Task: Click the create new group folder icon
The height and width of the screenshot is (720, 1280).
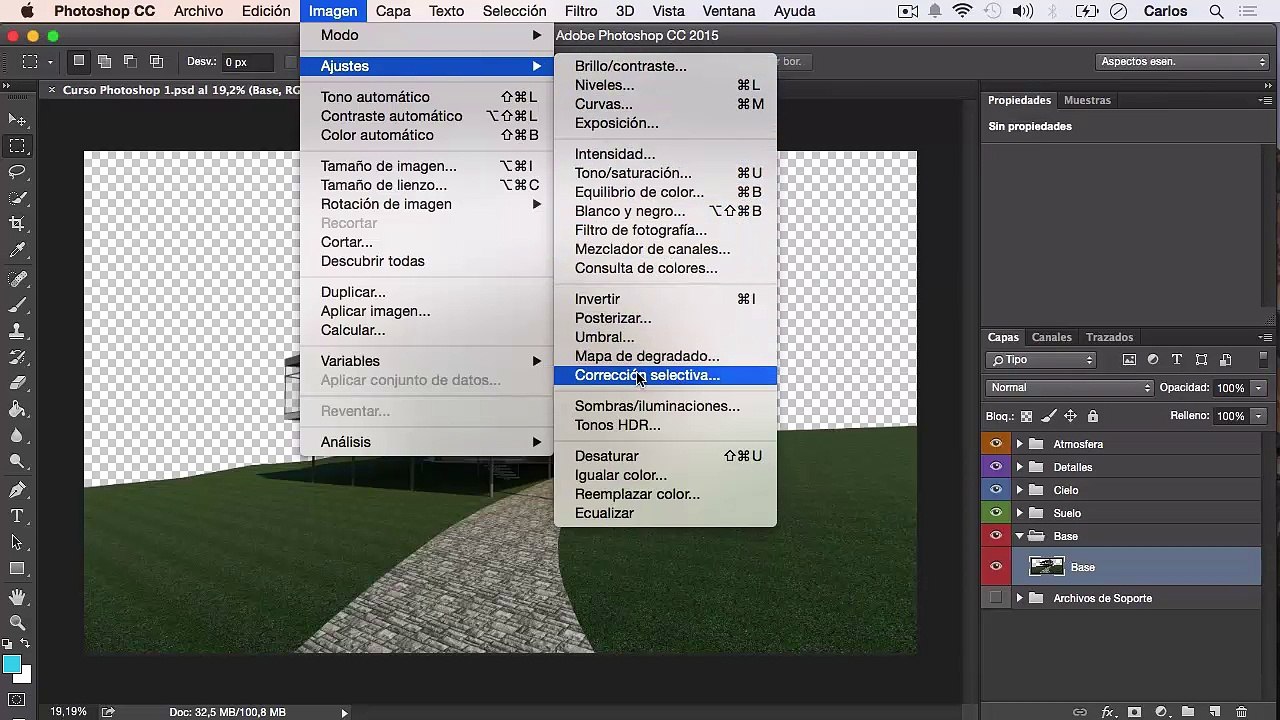Action: [x=1188, y=712]
